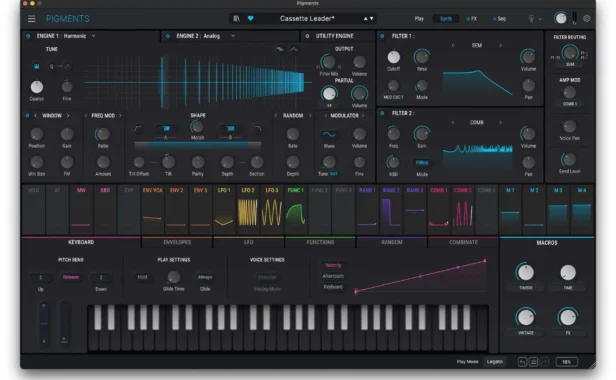
Task: Click the Window section right arrow
Action: 68,116
